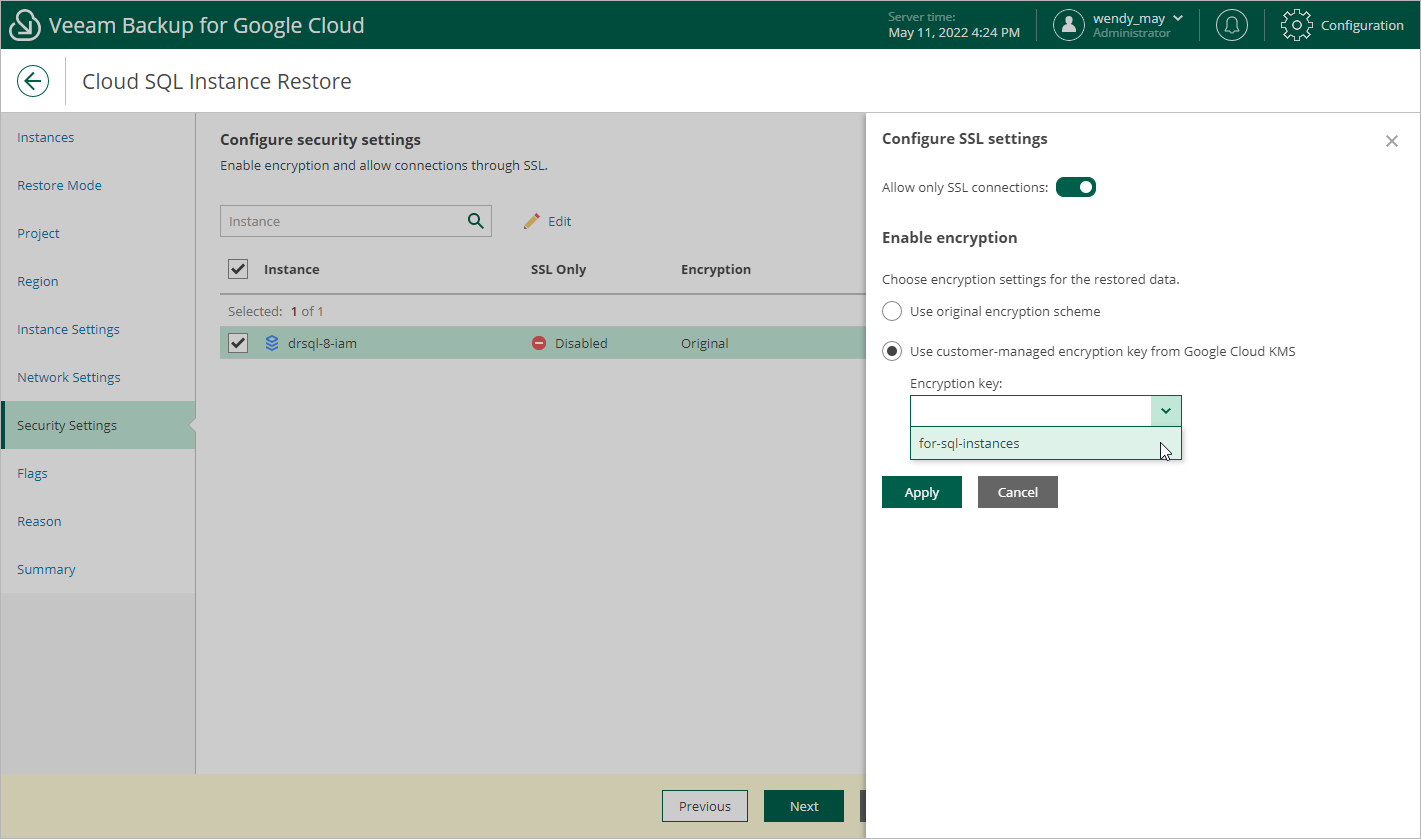1421x839 pixels.
Task: Toggle the select-all Instance header checkbox
Action: (x=238, y=269)
